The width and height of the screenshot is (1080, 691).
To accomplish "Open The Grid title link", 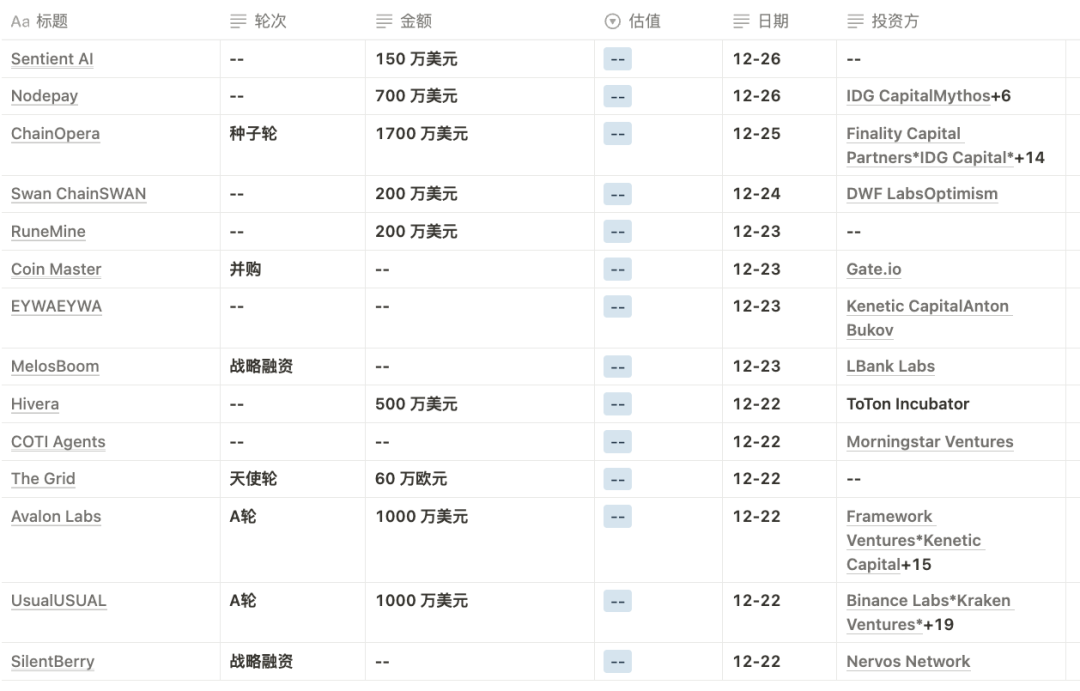I will click(x=43, y=479).
